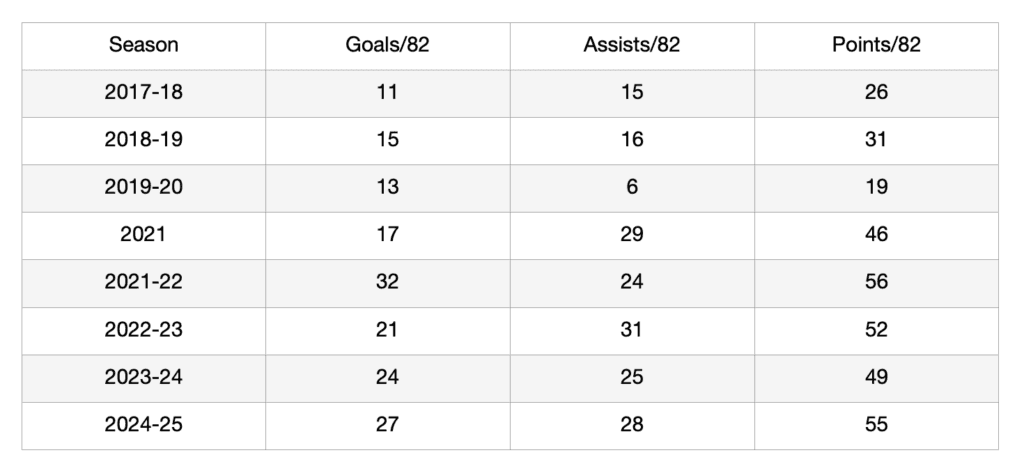Select the 2022-23 assists value of 31
The image size is (1024, 471).
tap(632, 330)
